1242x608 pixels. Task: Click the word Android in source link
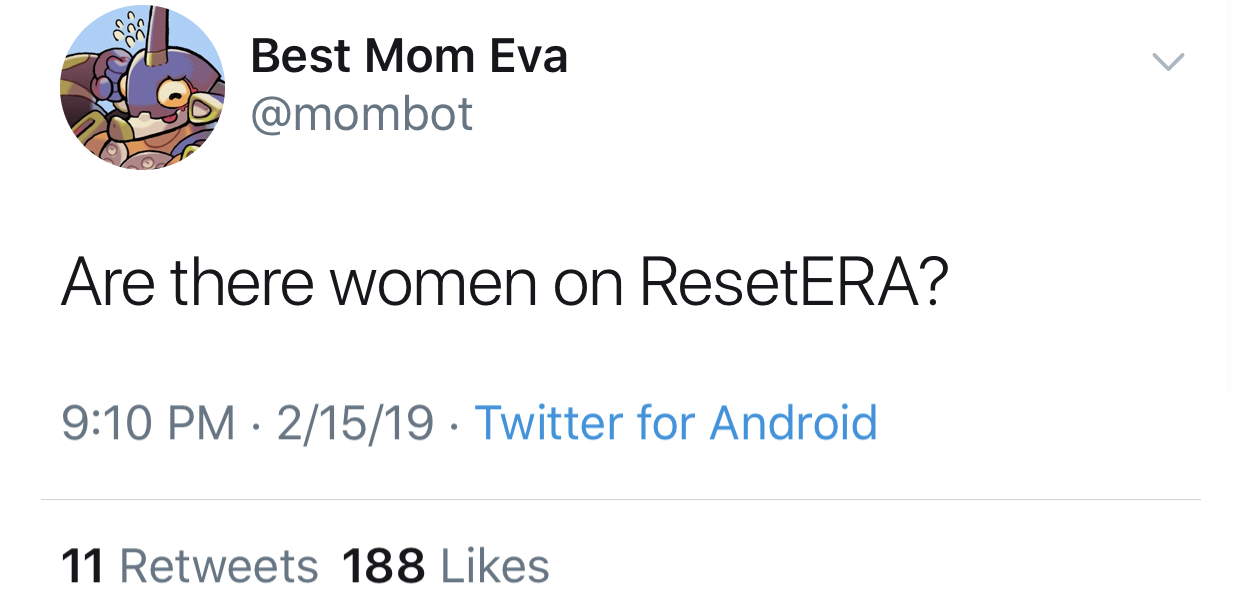tap(794, 422)
